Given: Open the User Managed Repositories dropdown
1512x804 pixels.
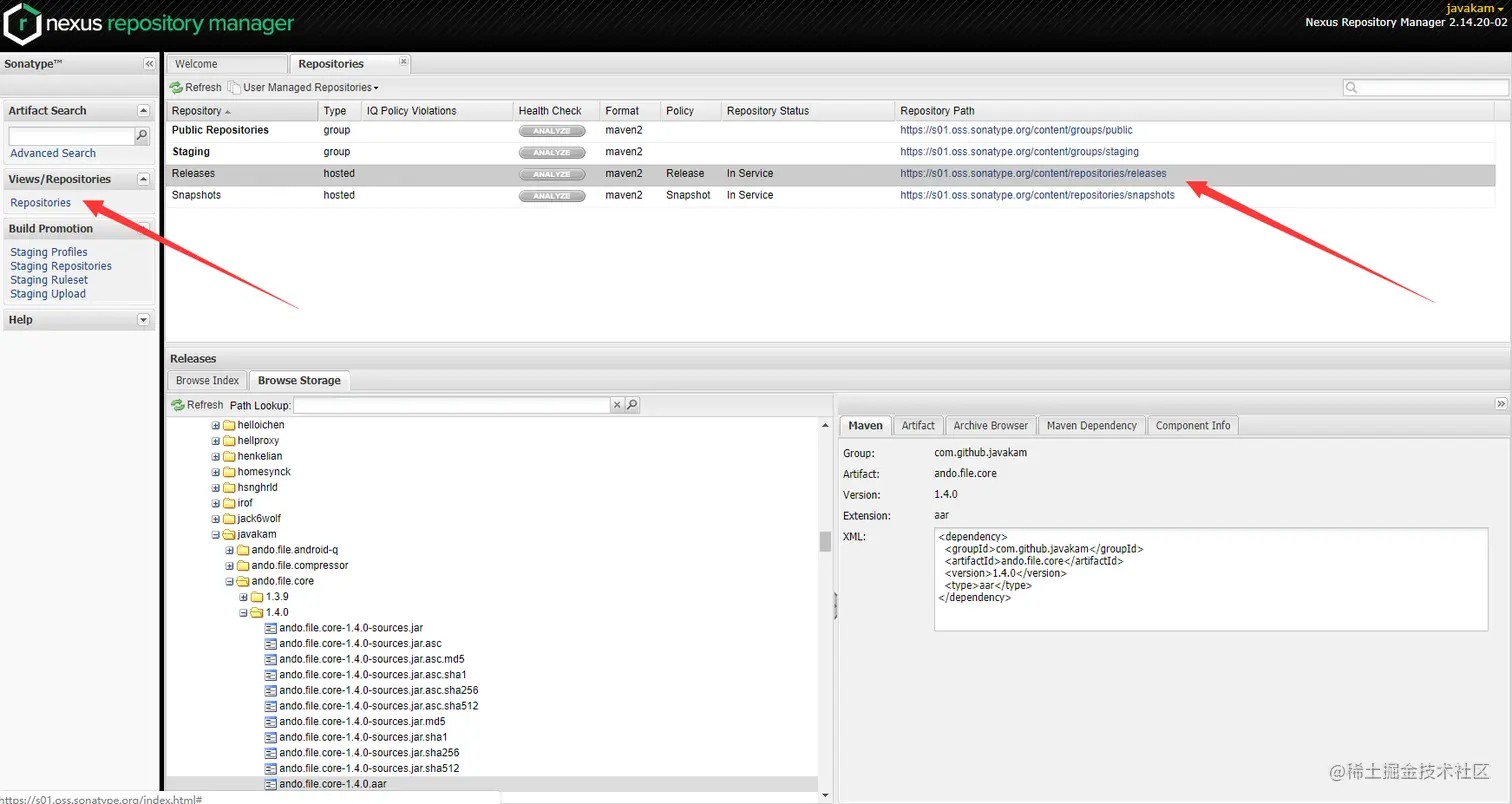Looking at the screenshot, I should tap(304, 88).
